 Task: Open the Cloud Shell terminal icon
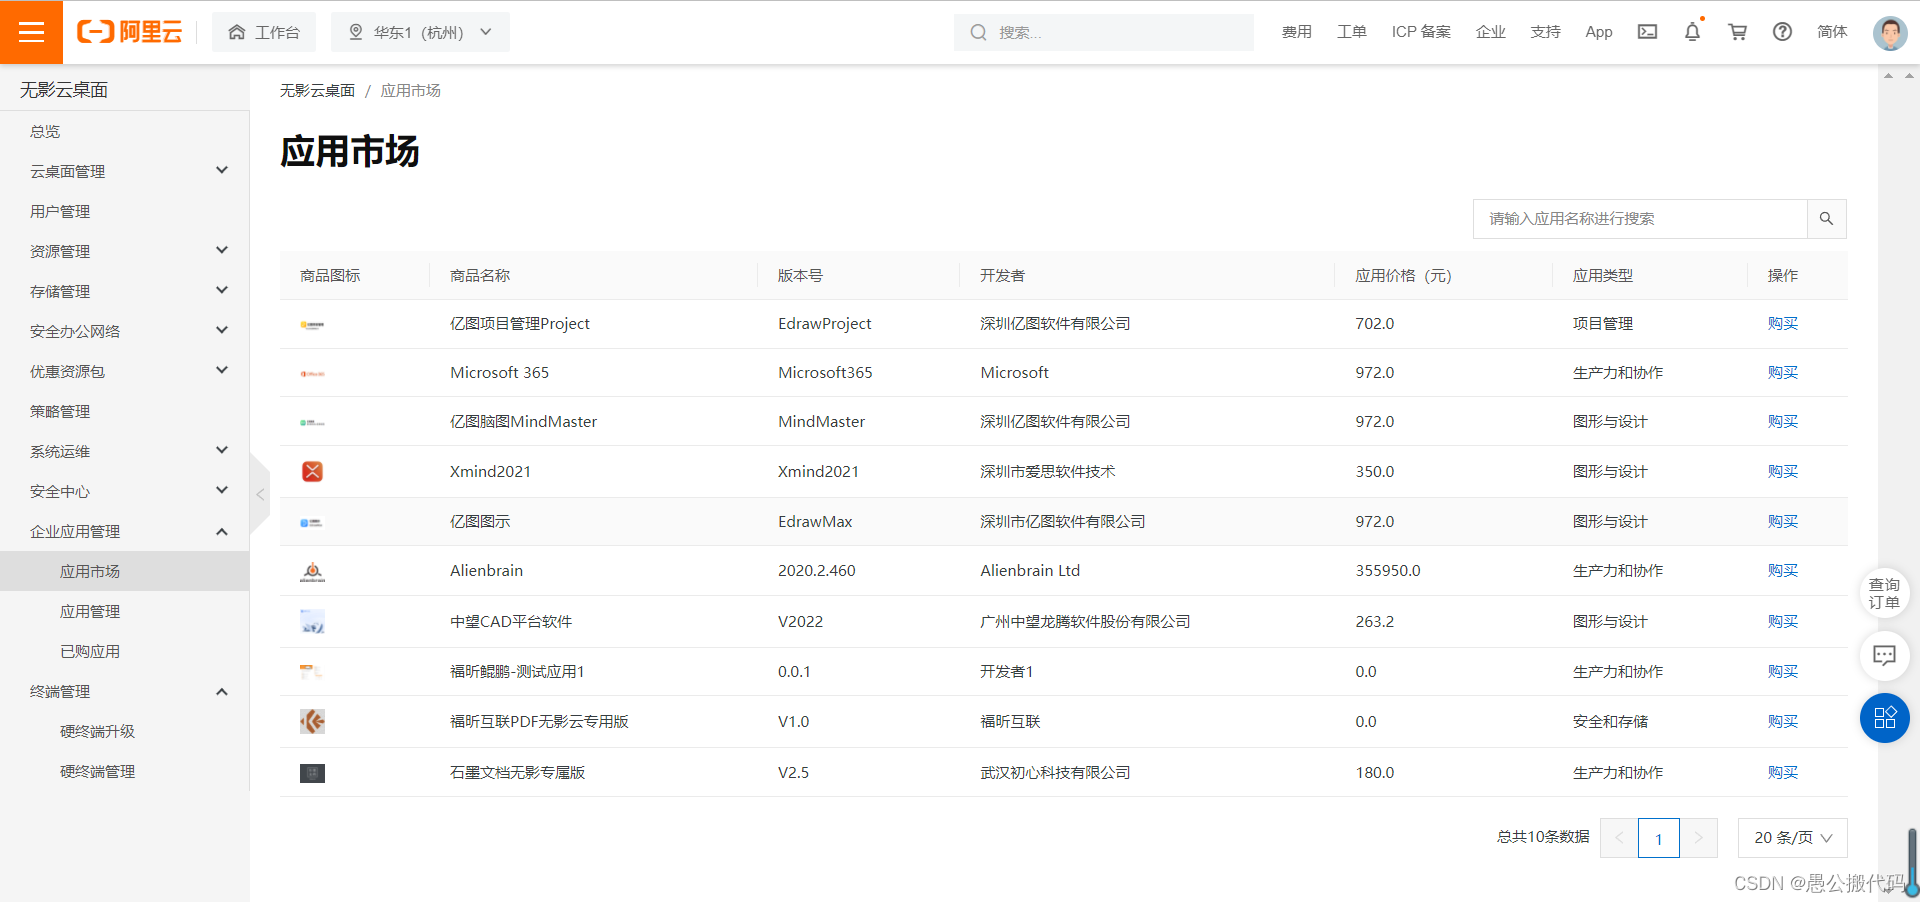pos(1647,32)
